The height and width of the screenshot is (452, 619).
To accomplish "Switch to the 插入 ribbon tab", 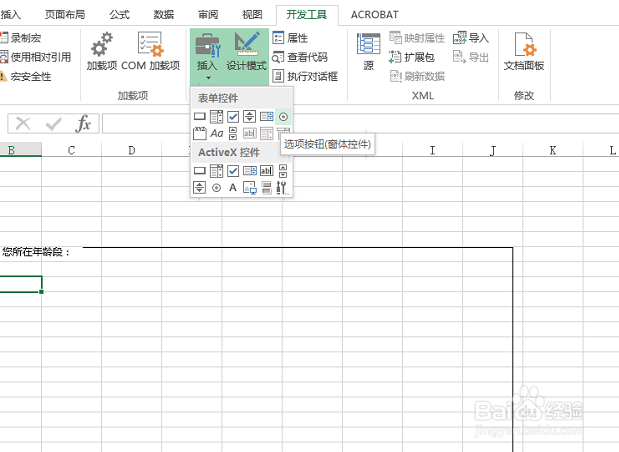I will (x=10, y=15).
